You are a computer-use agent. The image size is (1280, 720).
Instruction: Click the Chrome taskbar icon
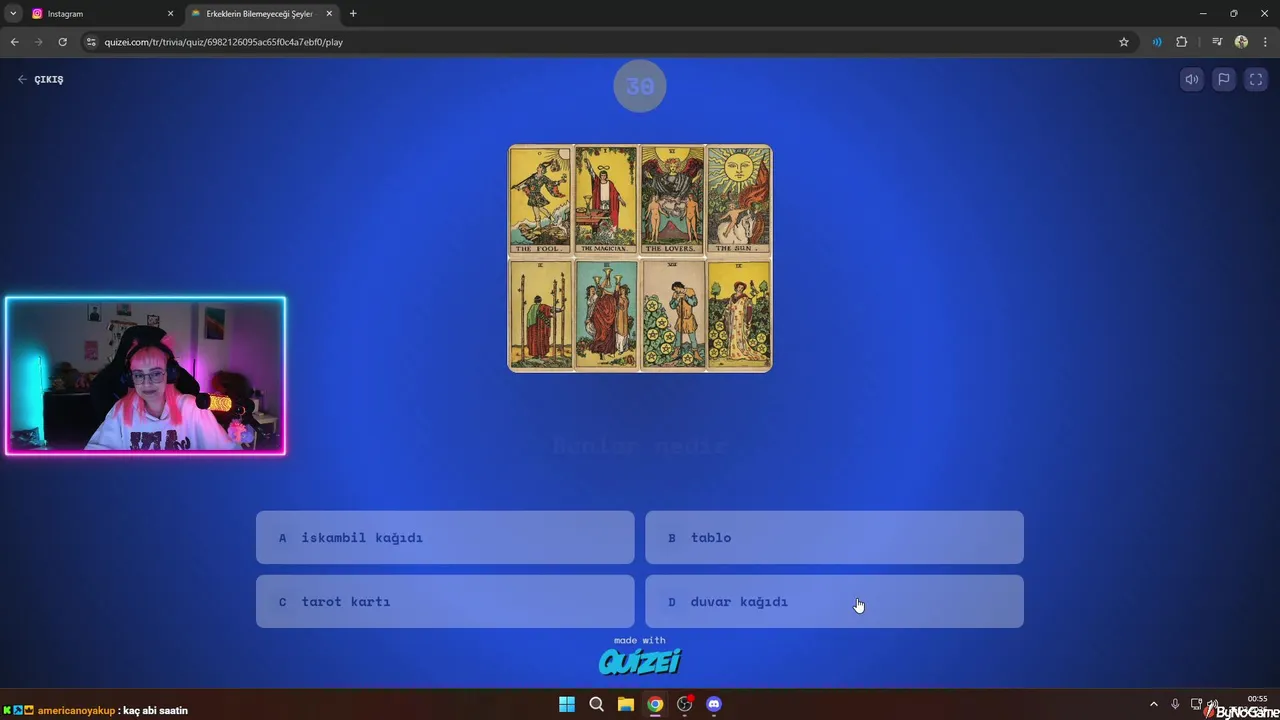[655, 704]
